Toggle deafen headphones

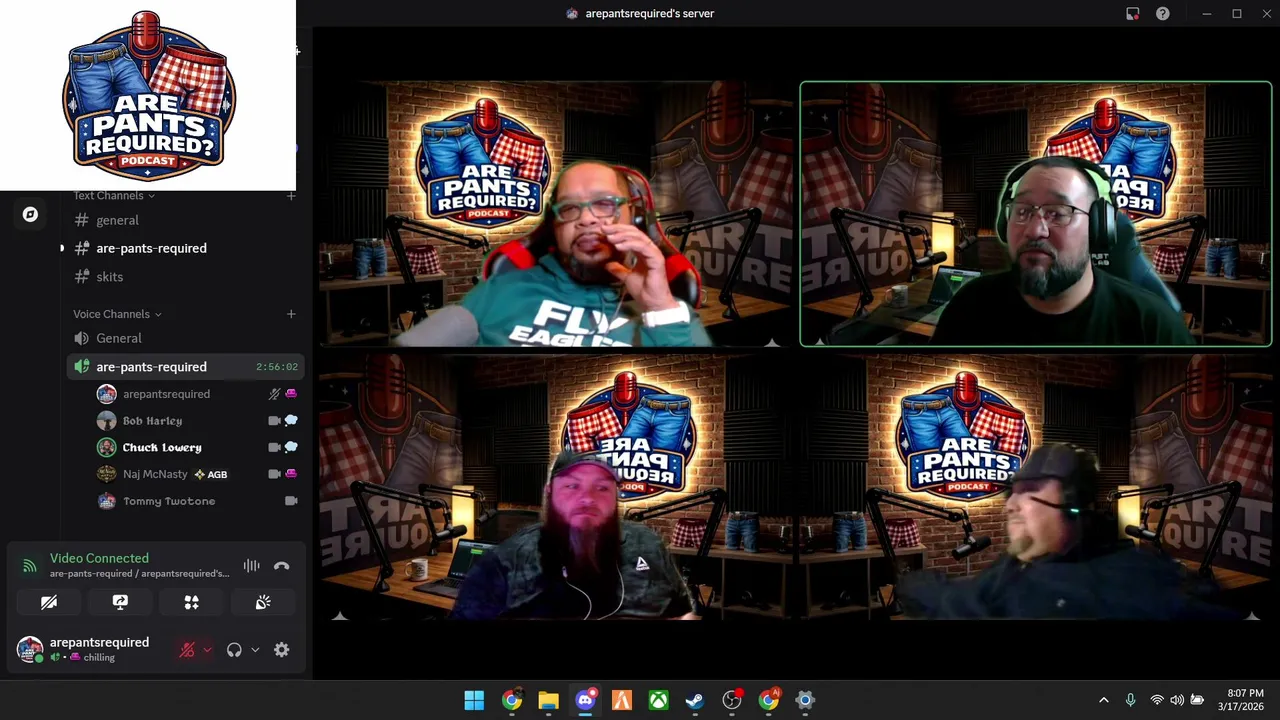pos(234,650)
